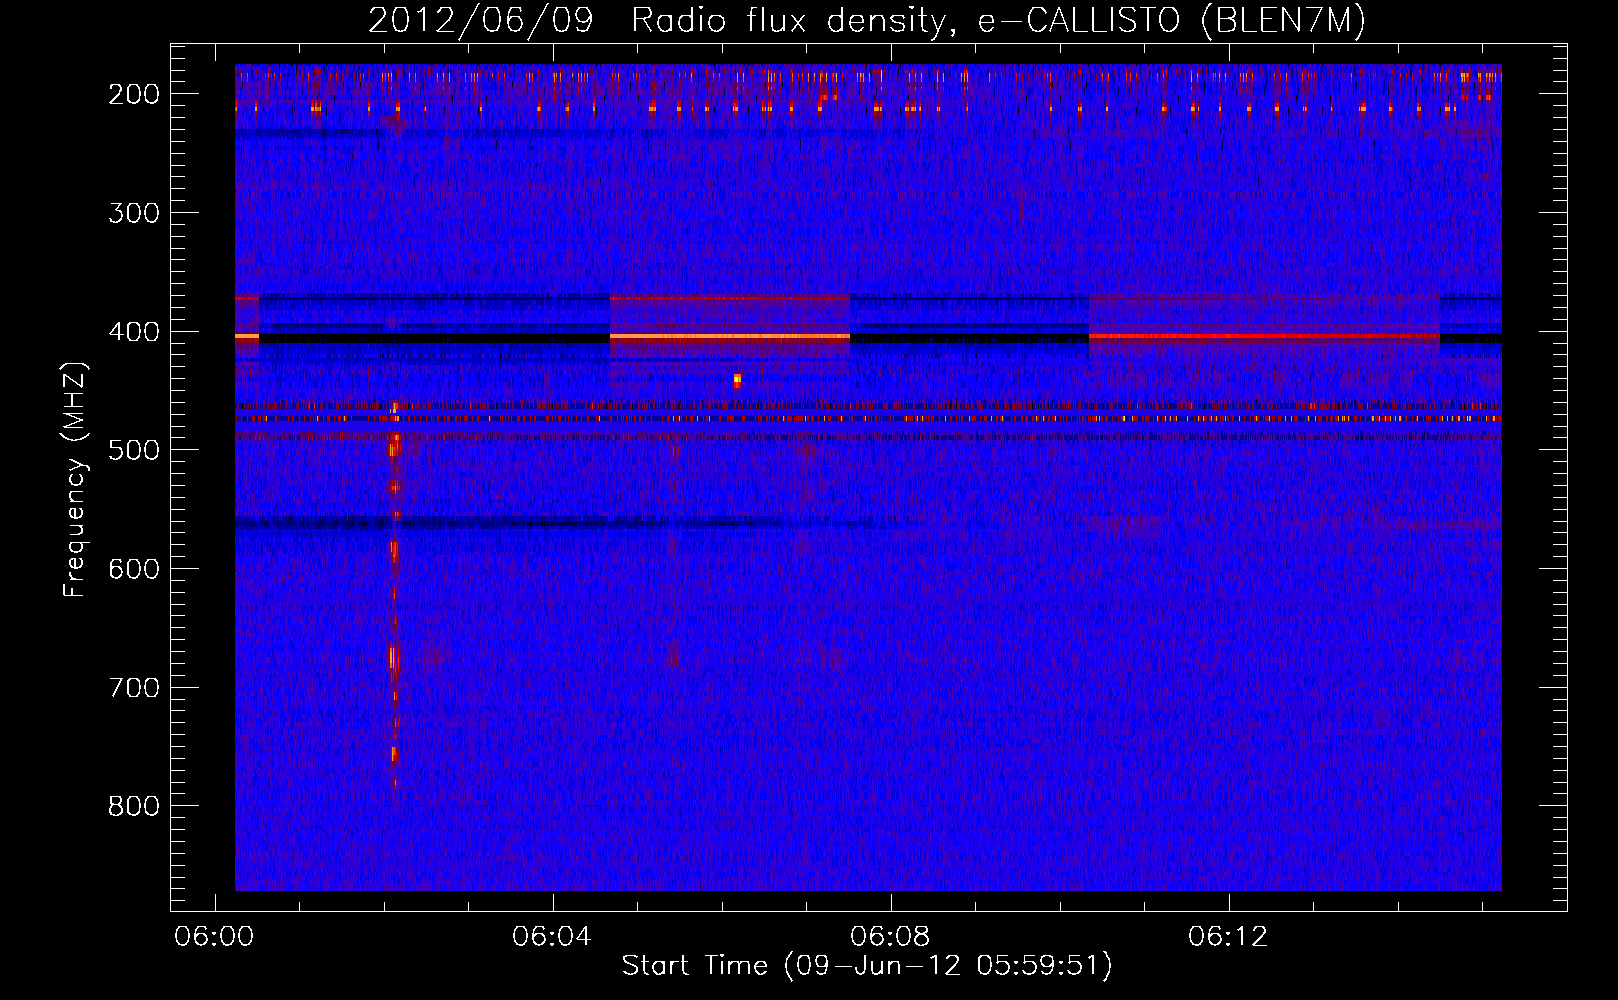Click the 06:00 time tick label
This screenshot has width=1618, height=1000.
pos(214,937)
